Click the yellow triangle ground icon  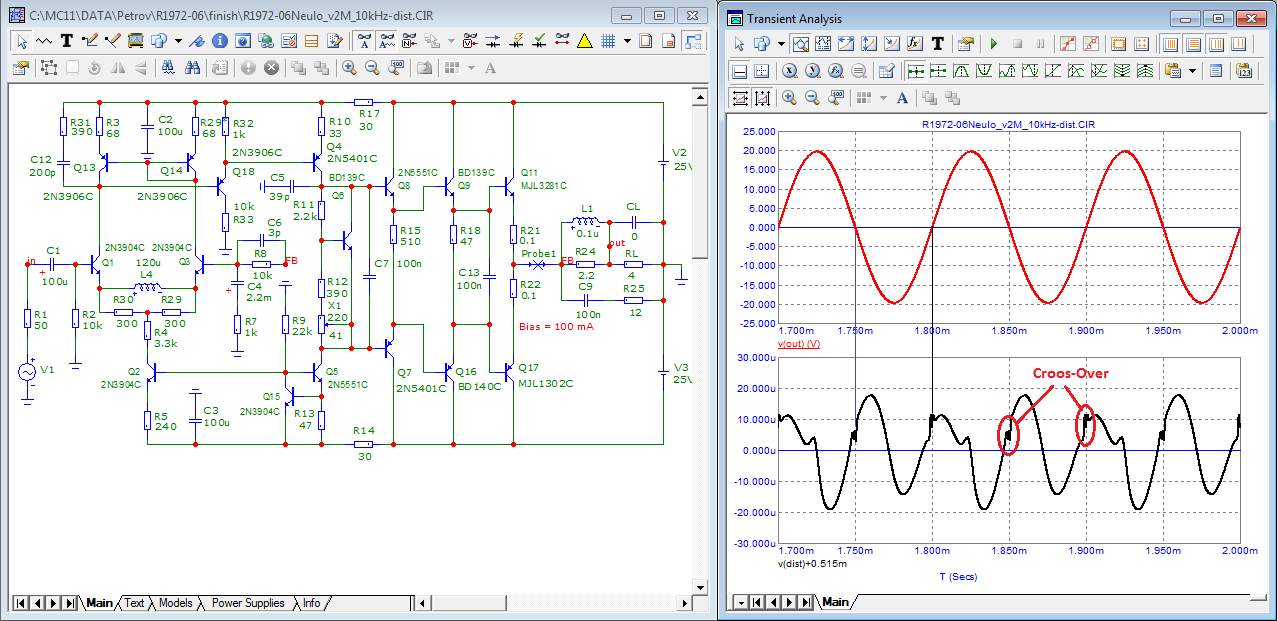584,41
